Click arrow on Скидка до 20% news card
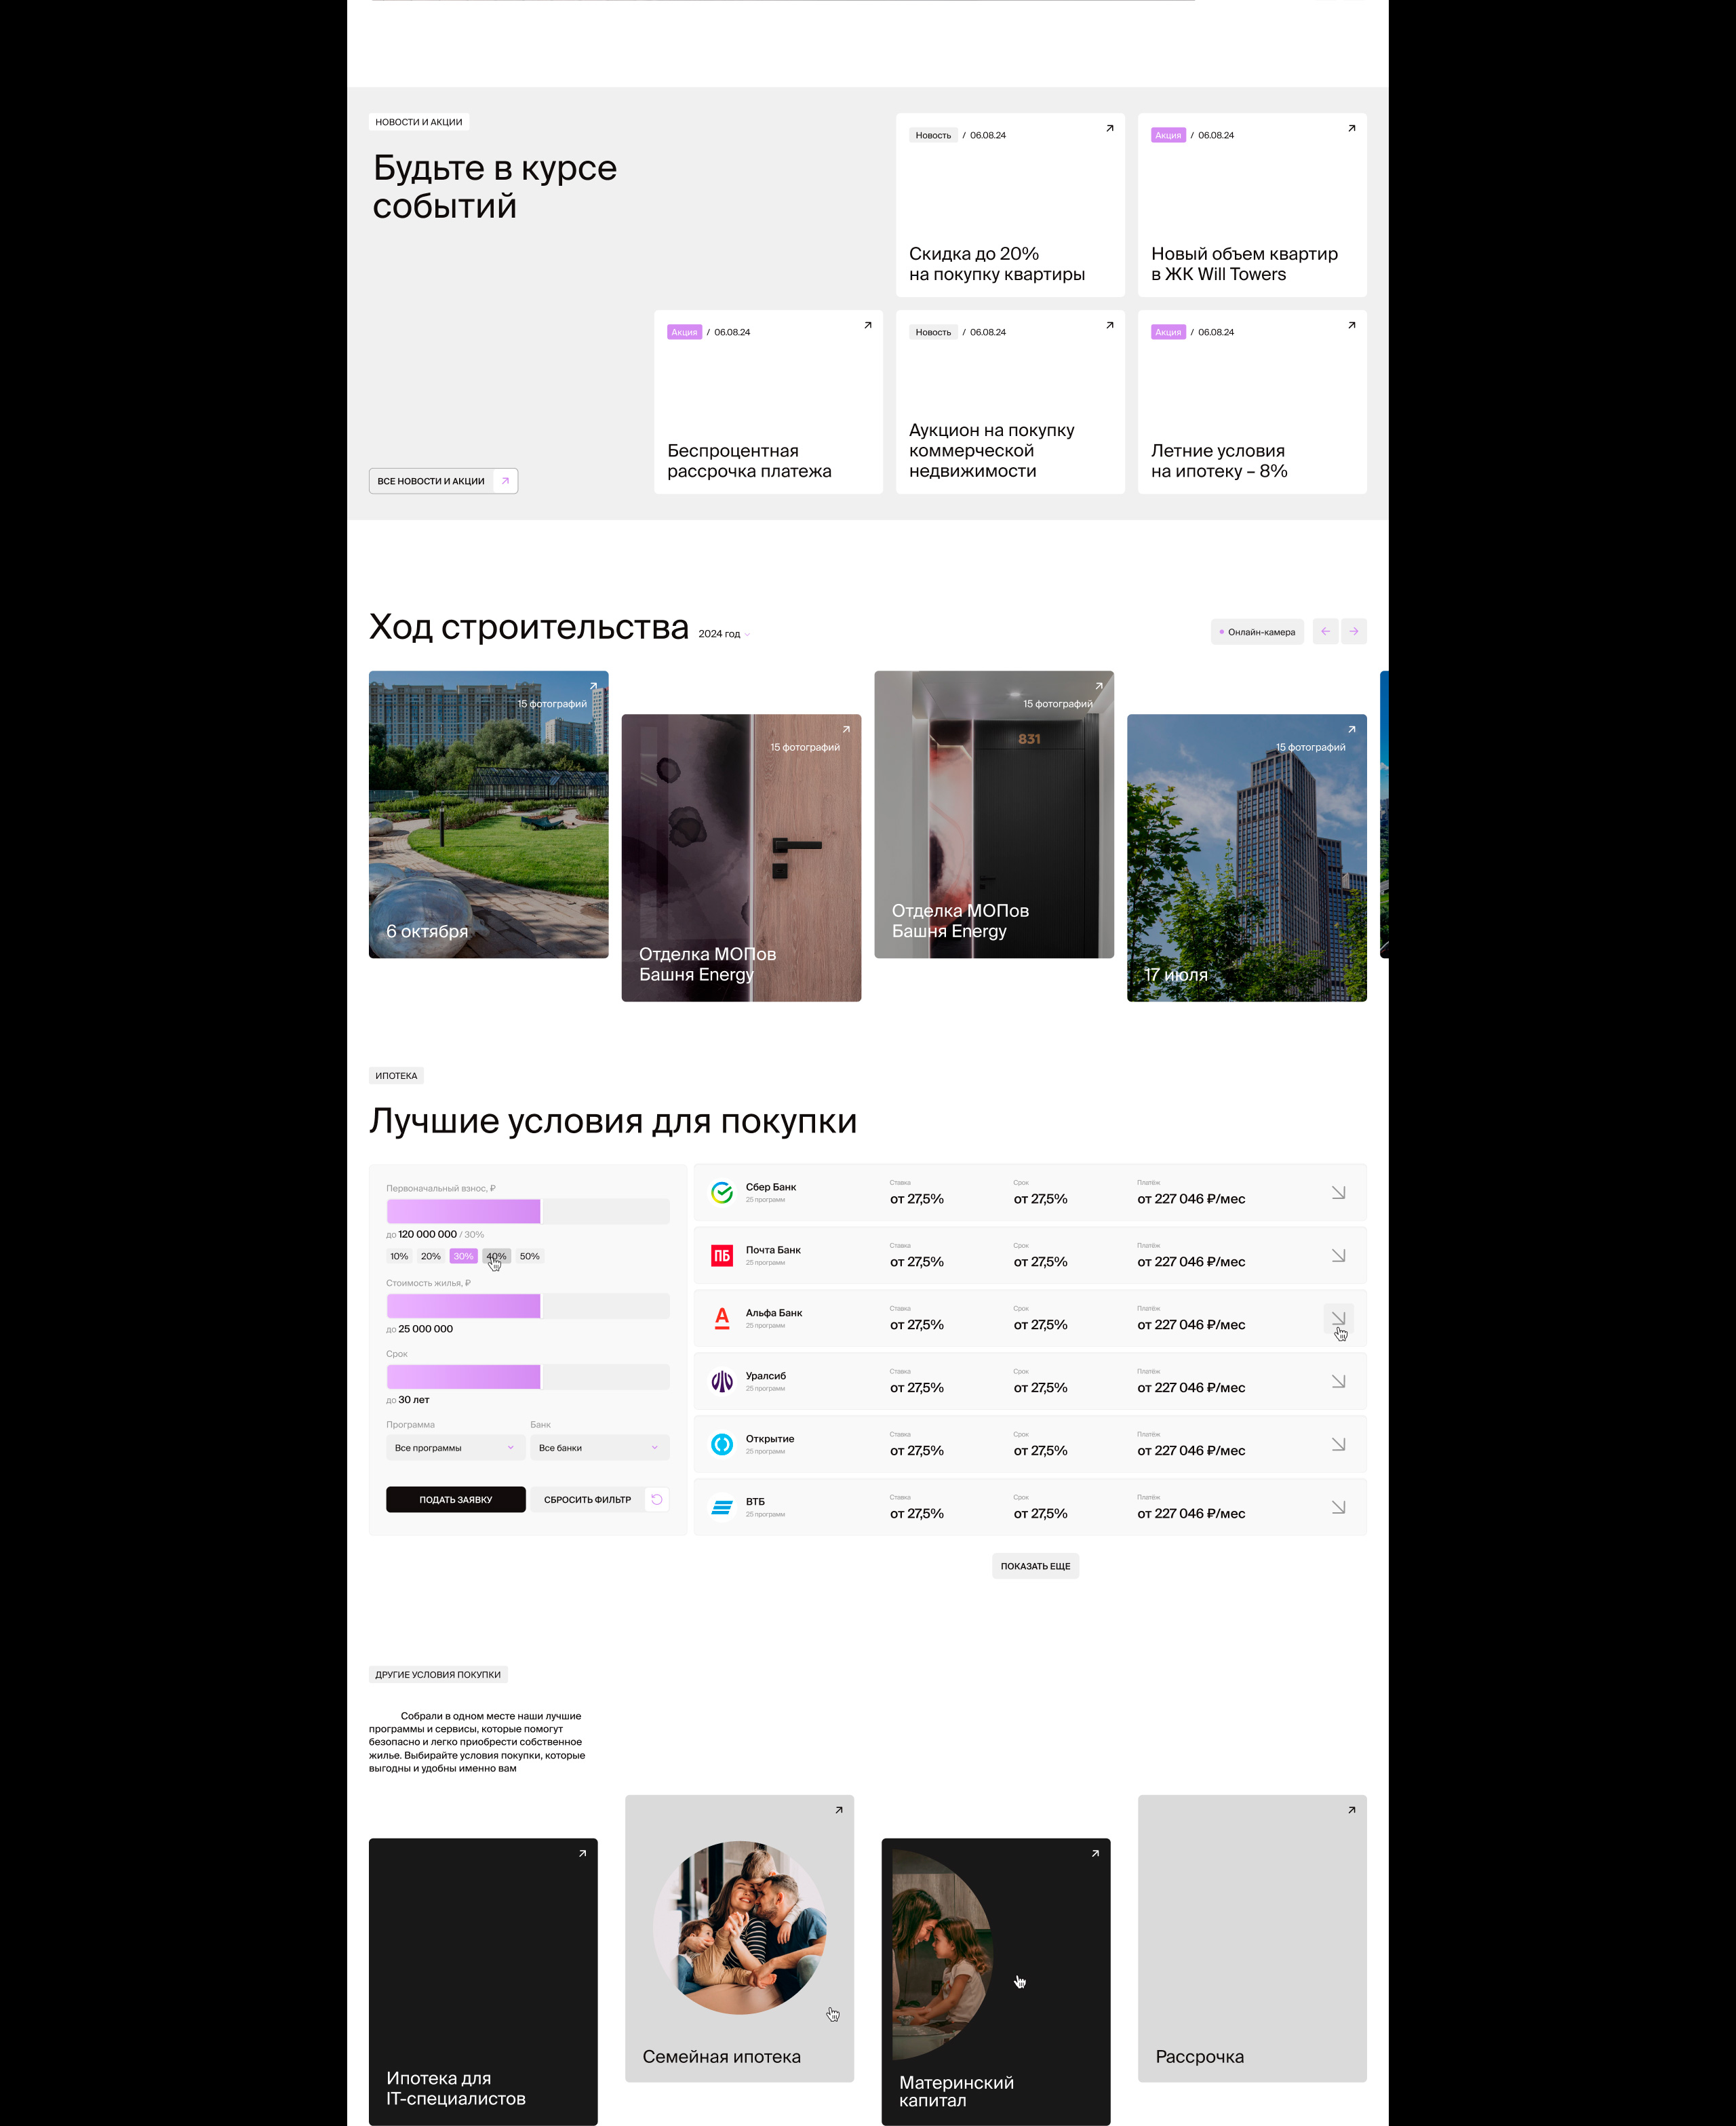The width and height of the screenshot is (1736, 2126). (1109, 128)
